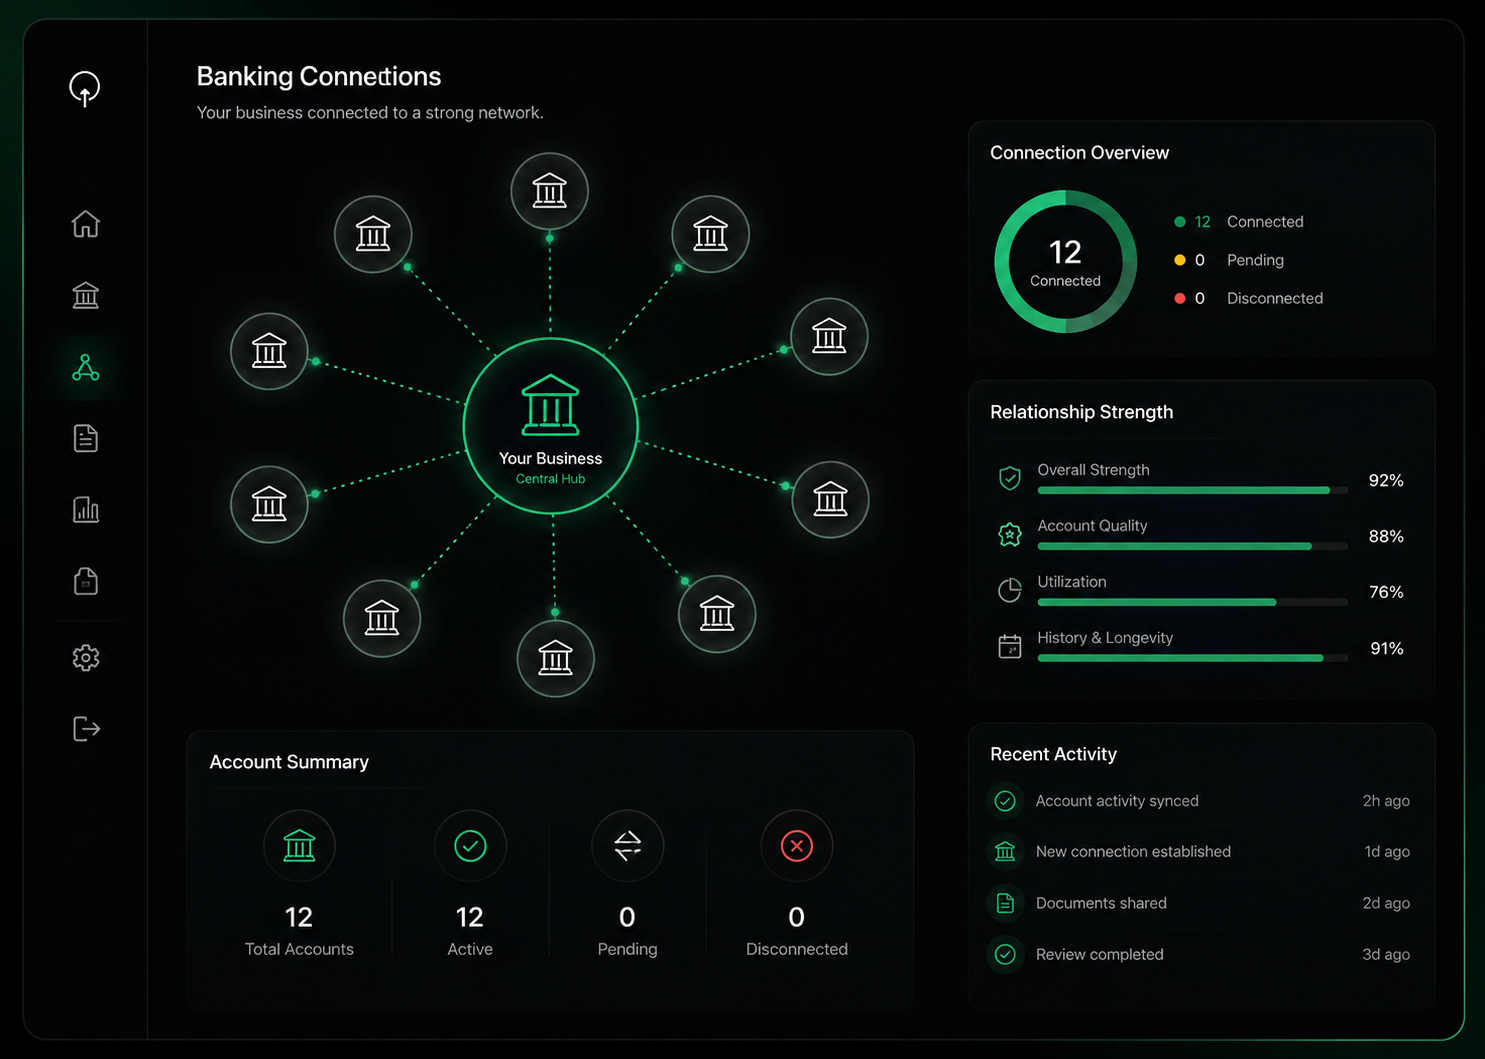The height and width of the screenshot is (1059, 1485).
Task: Select the Your Business central hub node
Action: 550,427
